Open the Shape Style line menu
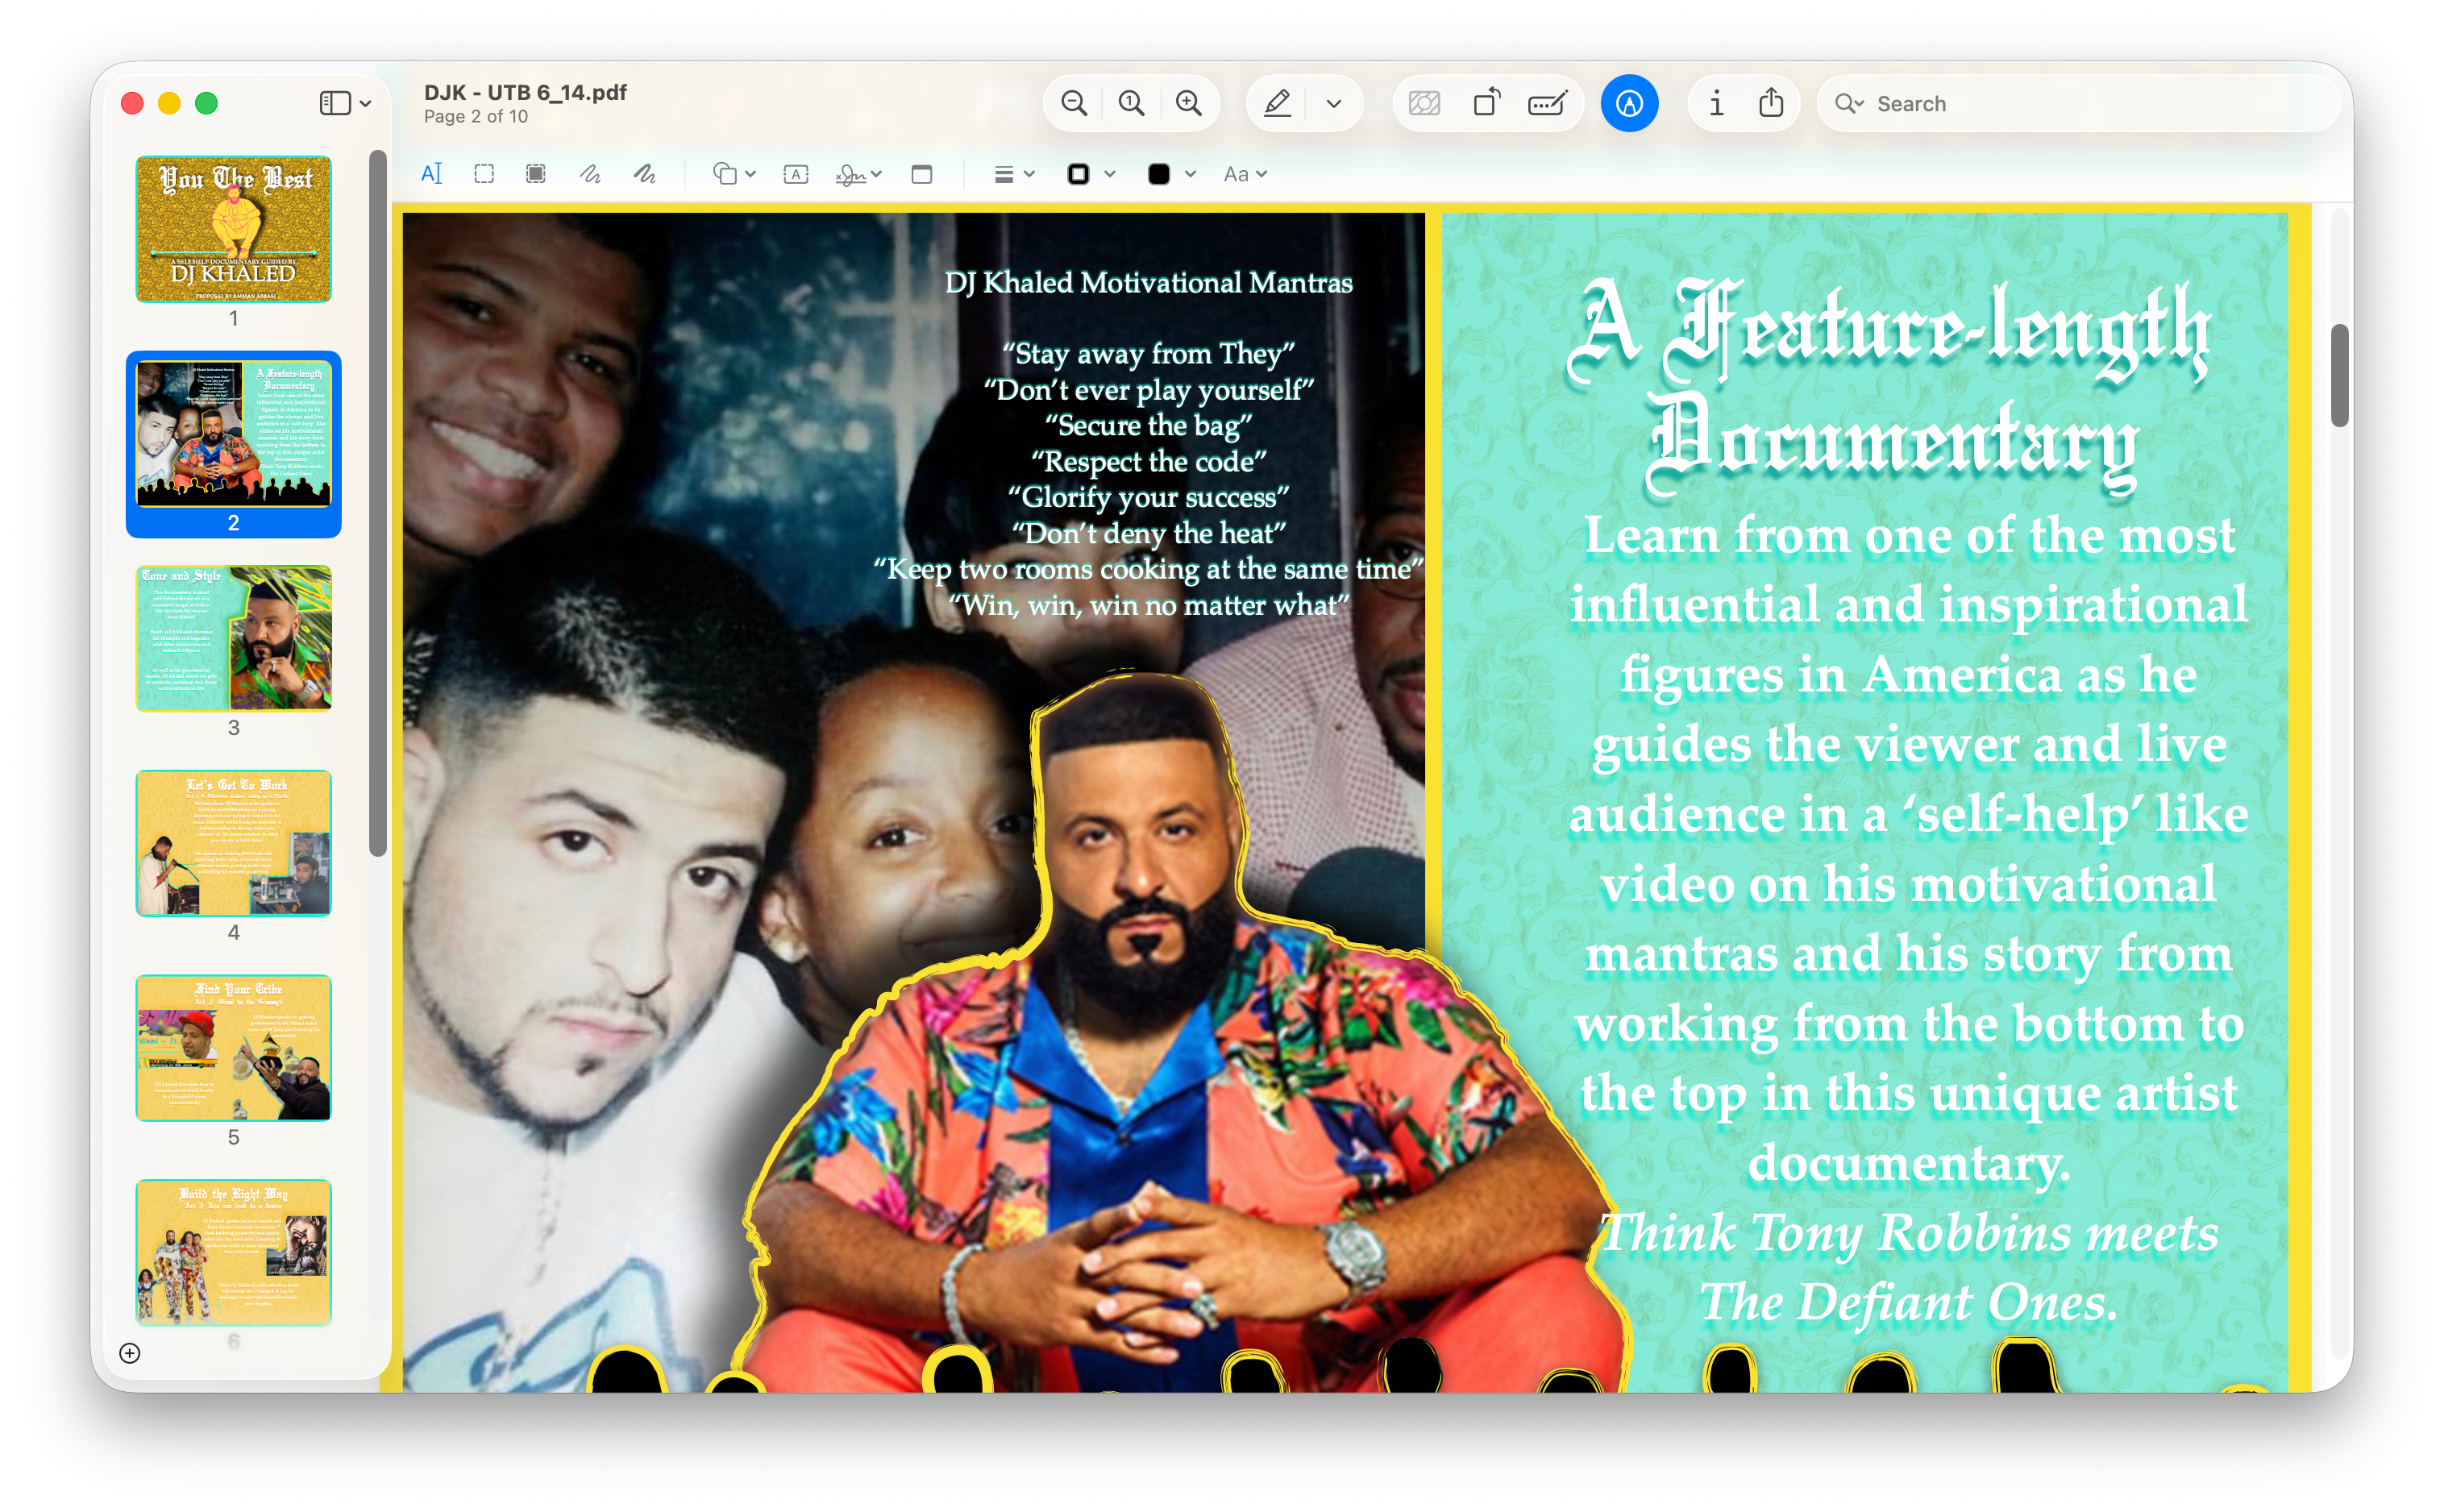2444x1512 pixels. pyautogui.click(x=1013, y=174)
